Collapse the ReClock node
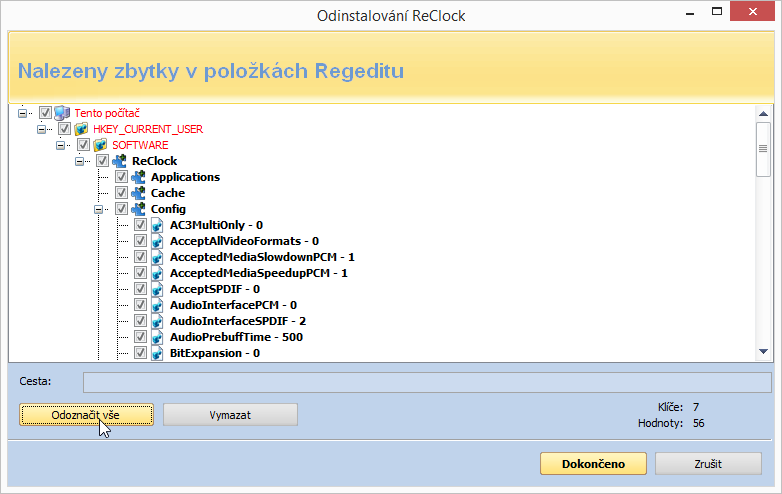This screenshot has width=782, height=494. tap(79, 161)
